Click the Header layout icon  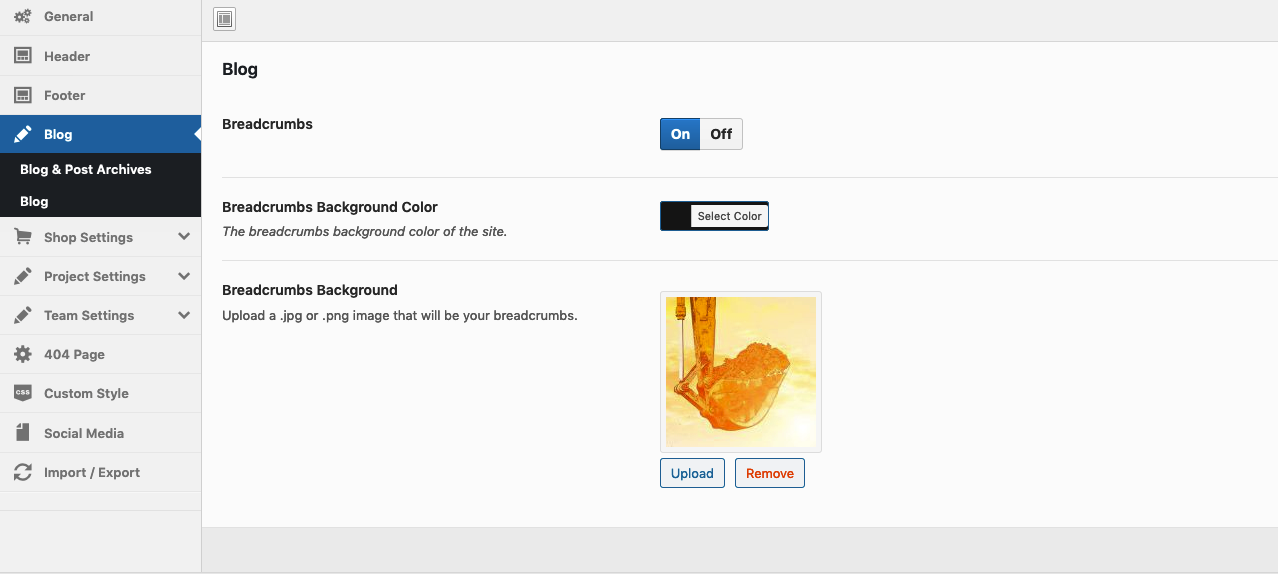click(x=22, y=56)
